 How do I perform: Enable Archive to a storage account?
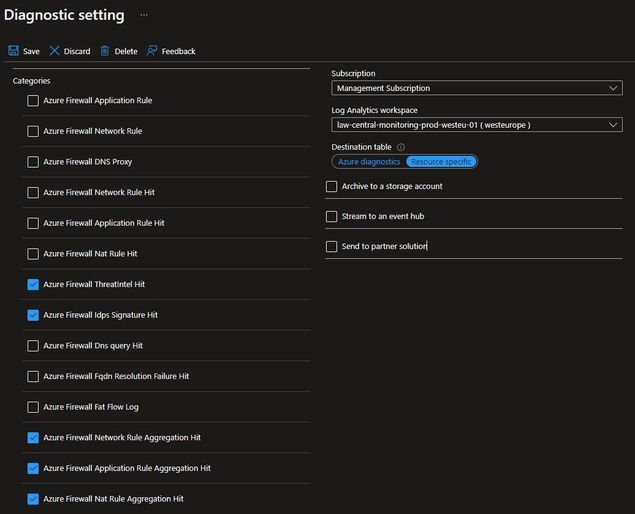click(x=331, y=186)
